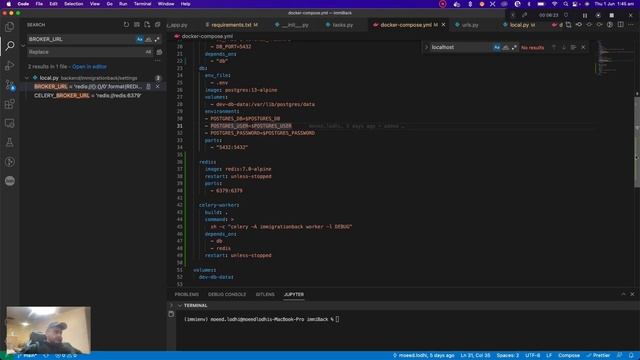
Task: Switch to tasks.py tab
Action: pos(342,25)
